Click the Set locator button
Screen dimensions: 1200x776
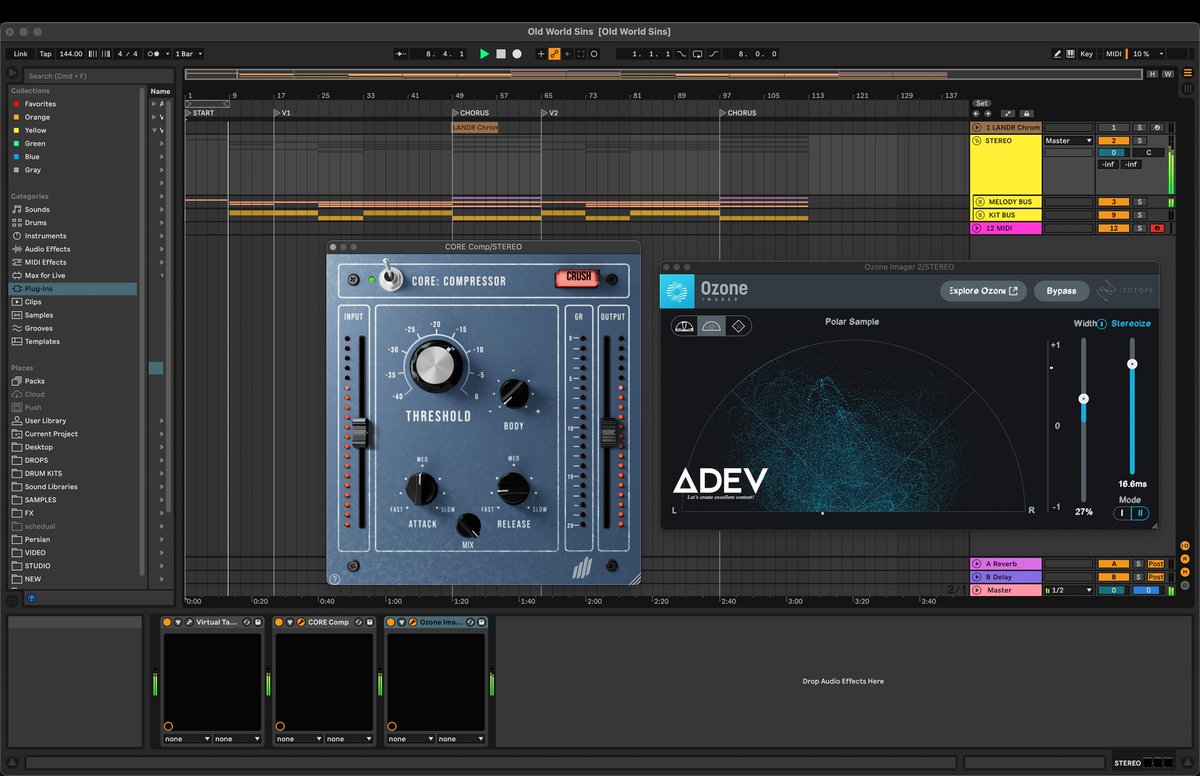click(982, 103)
